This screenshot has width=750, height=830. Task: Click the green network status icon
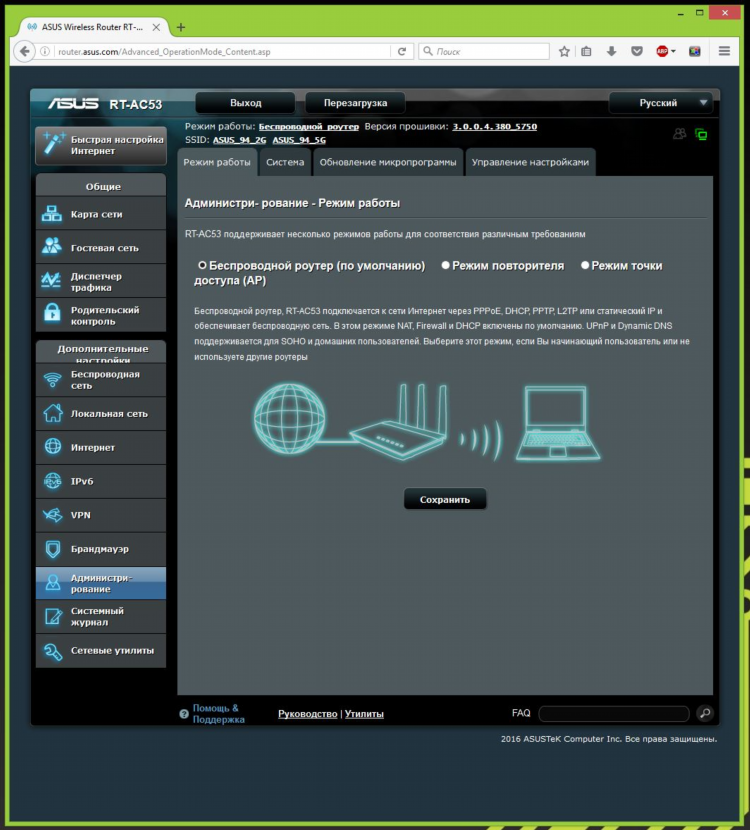coord(701,134)
